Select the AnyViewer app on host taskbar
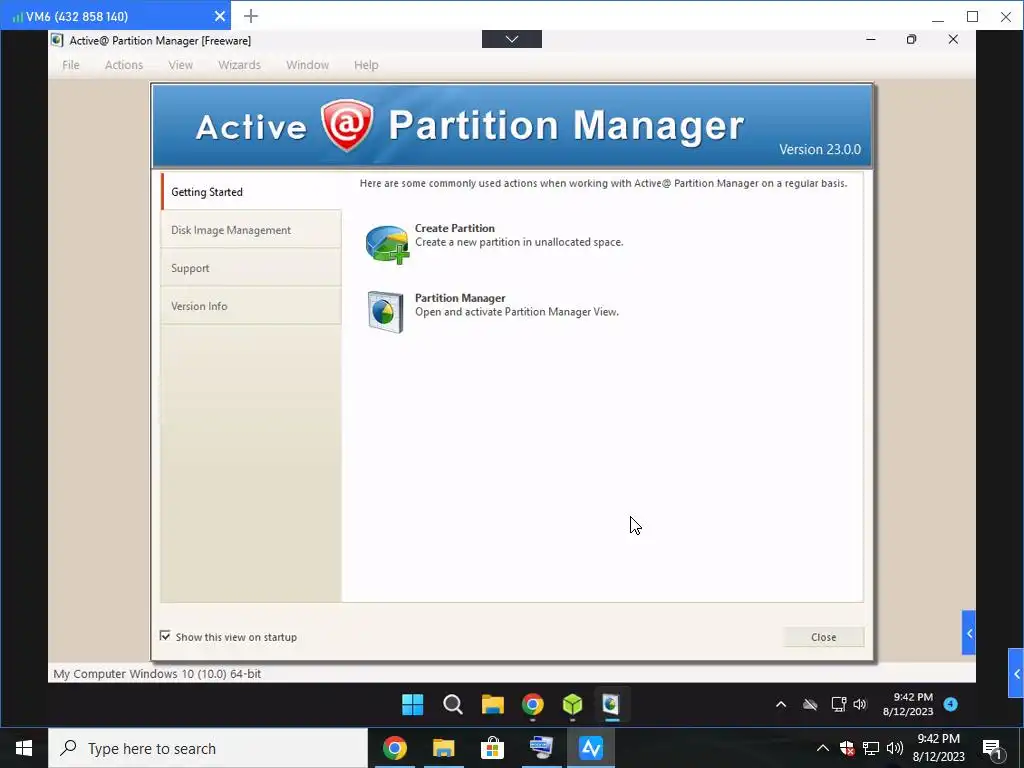1024x768 pixels. pyautogui.click(x=590, y=748)
